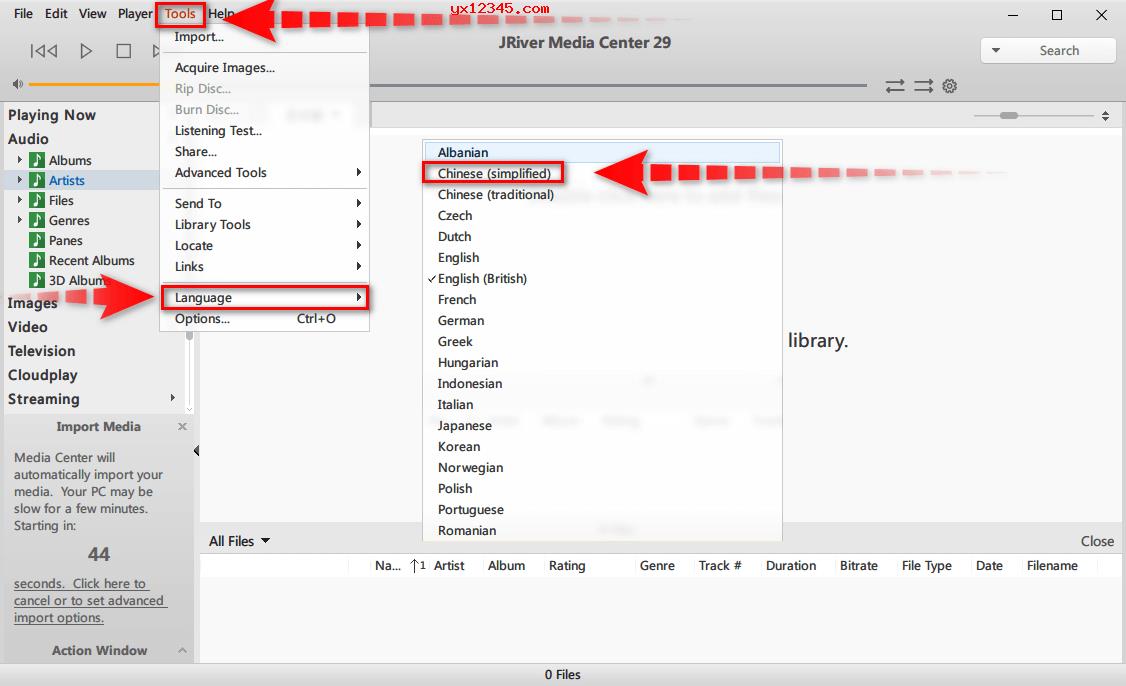
Task: Click the thumbnail size stepper arrows
Action: tap(1105, 116)
